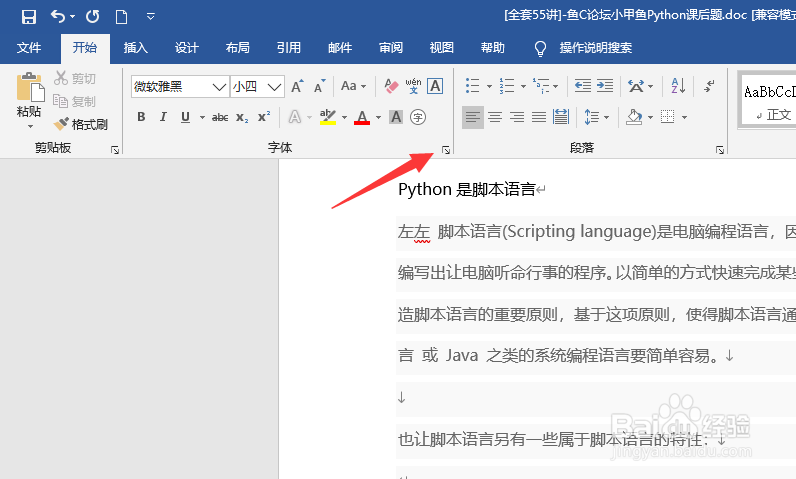
Task: Center the paragraph text
Action: pyautogui.click(x=495, y=117)
